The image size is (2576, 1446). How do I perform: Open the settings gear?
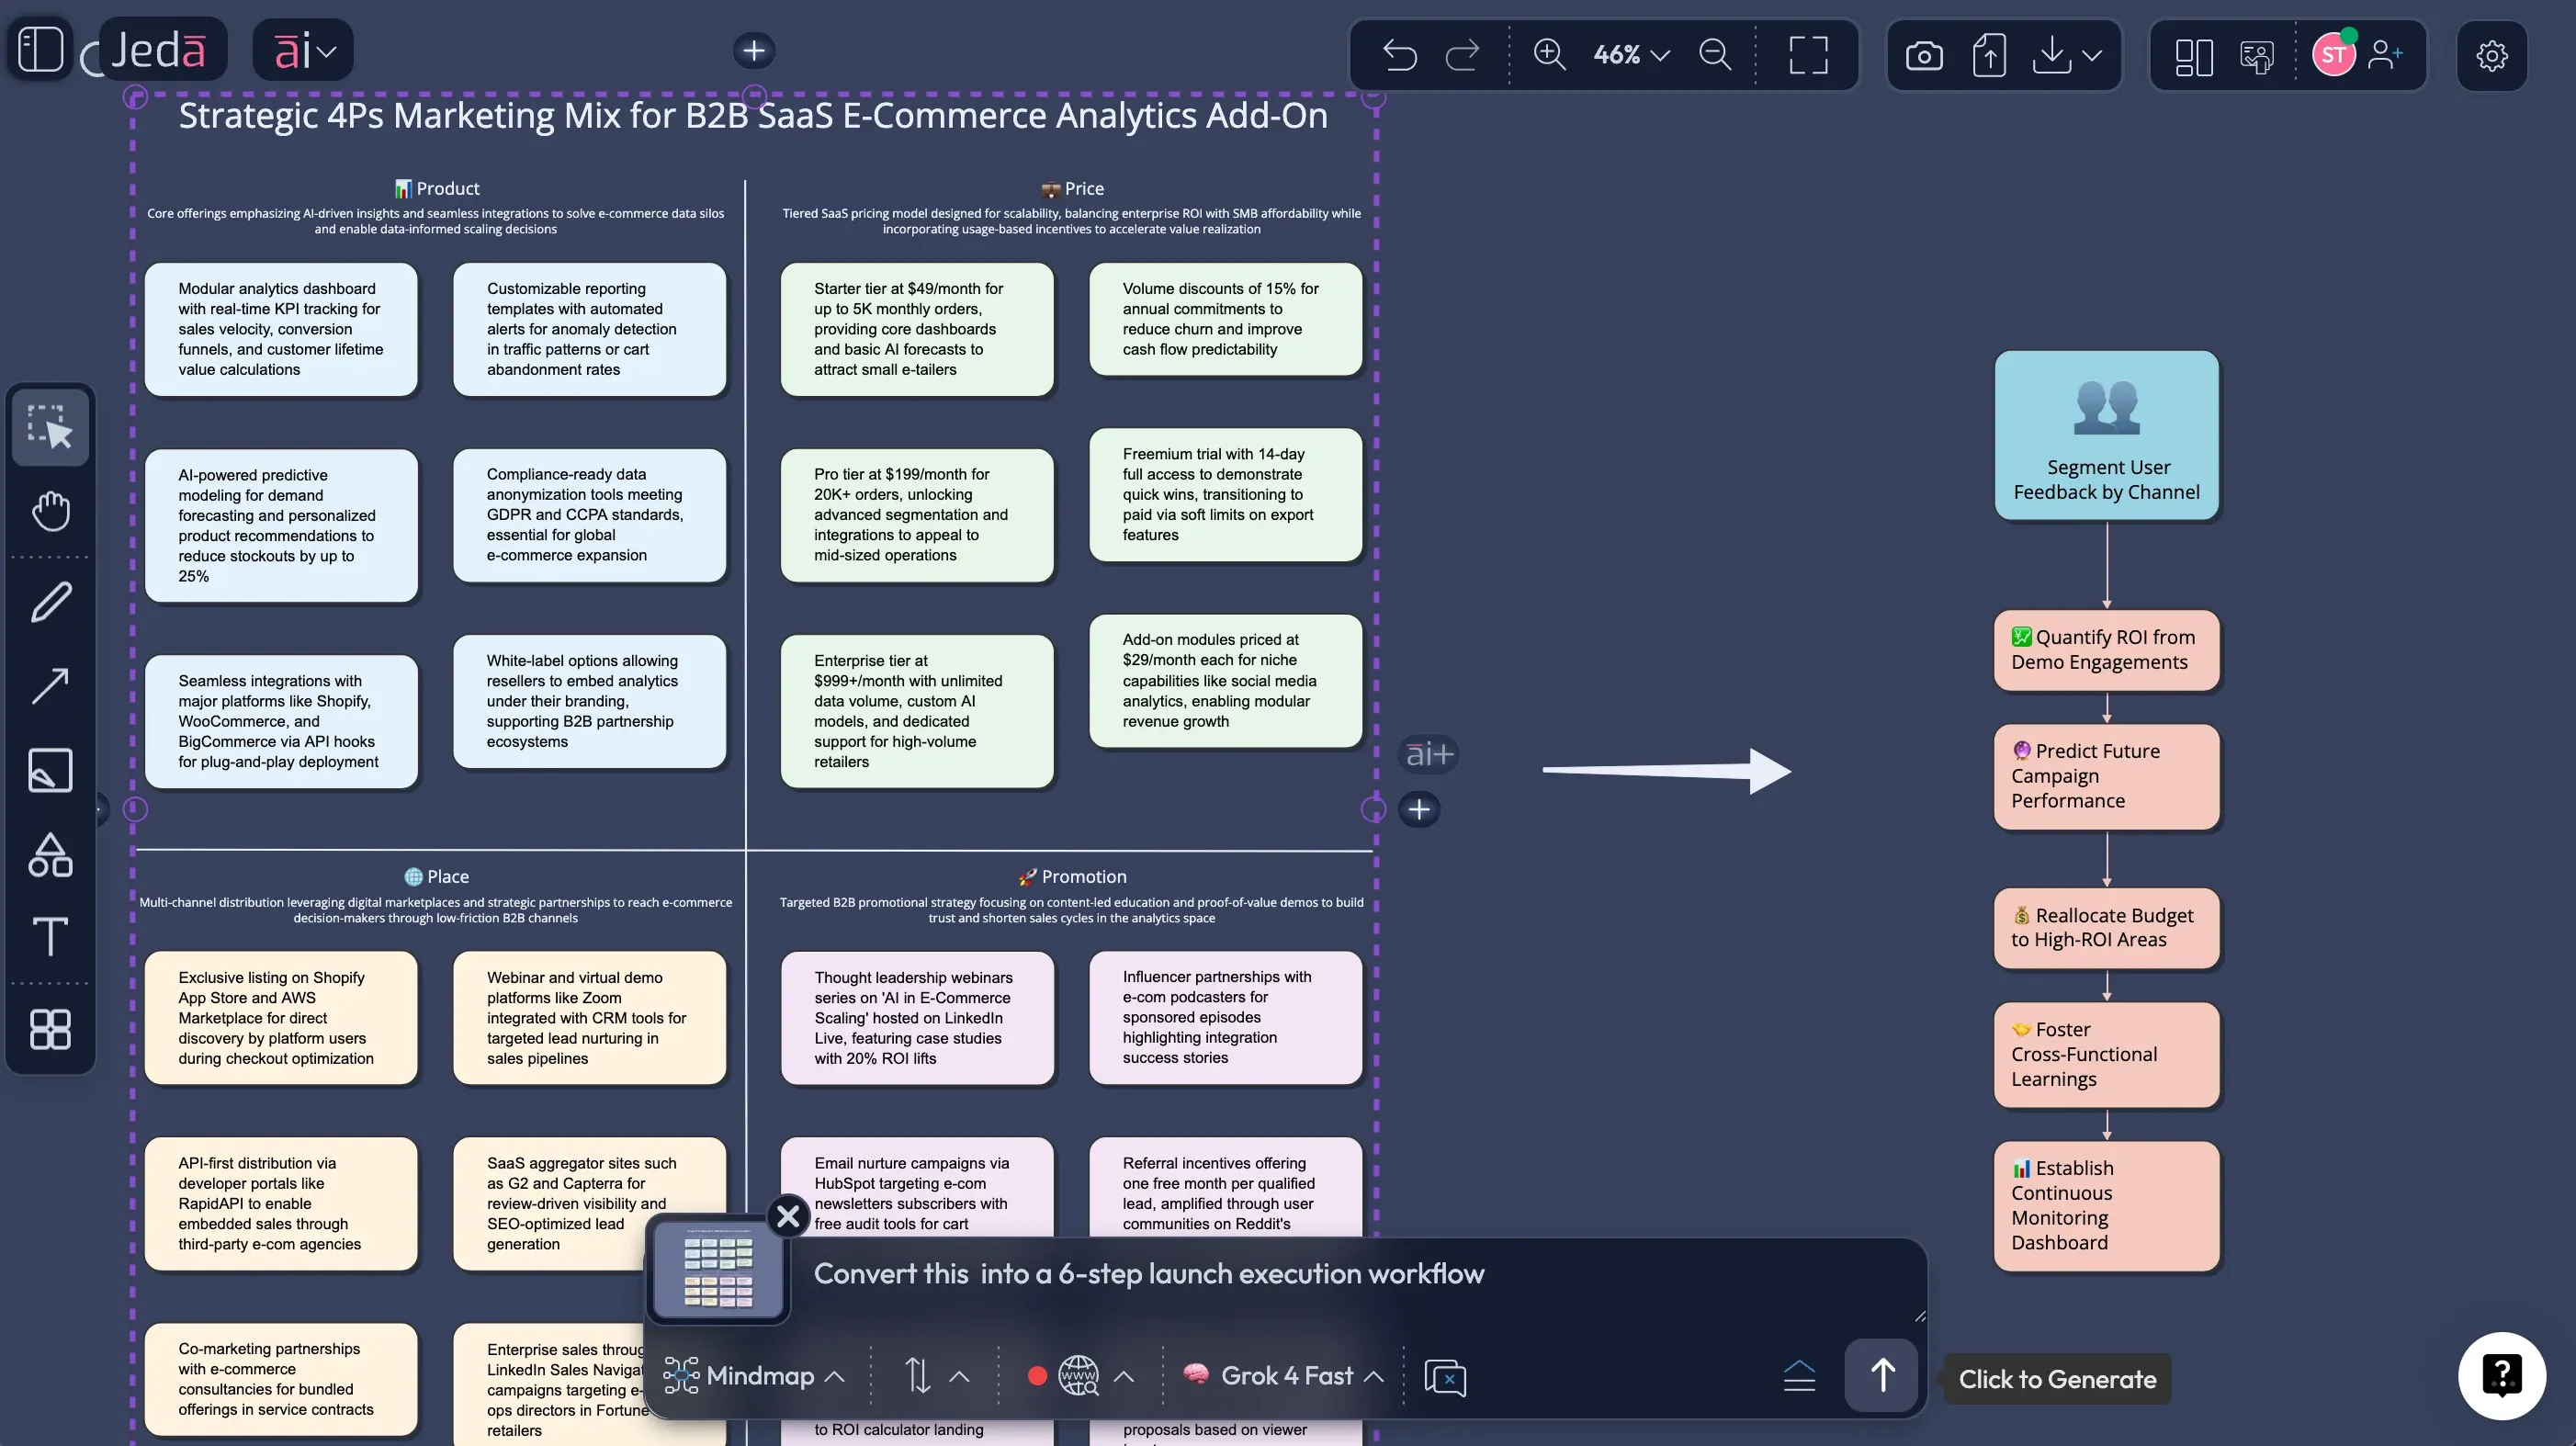point(2491,56)
